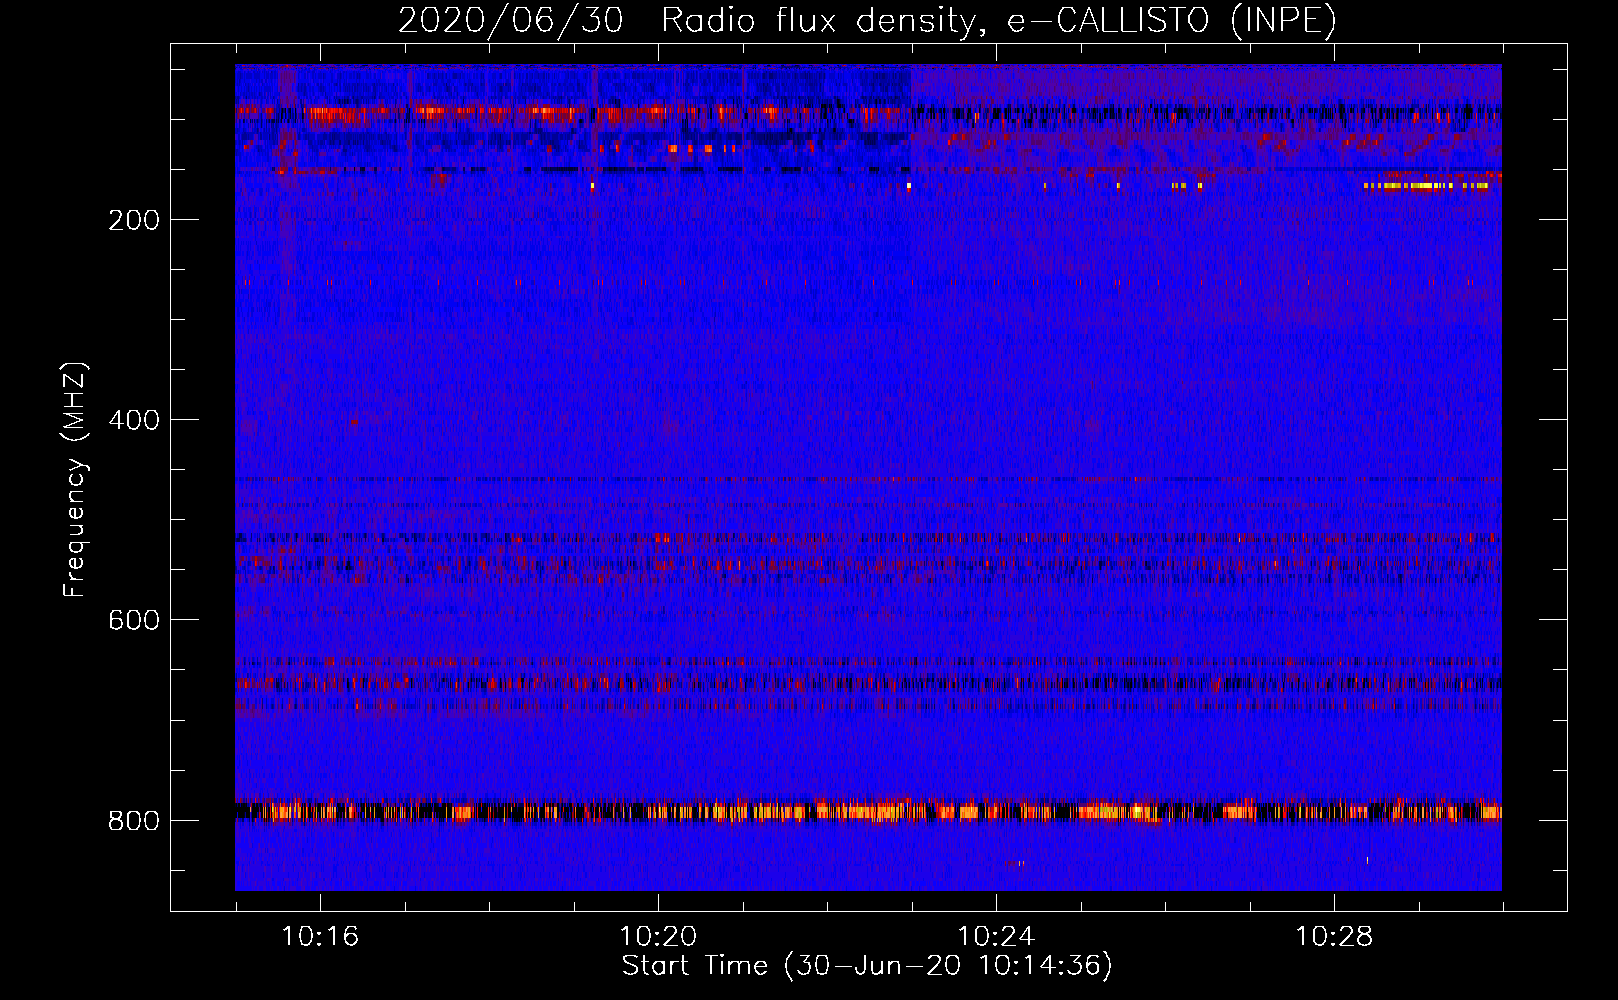This screenshot has height=1000, width=1618.
Task: Click the 200 frequency tick label
Action: pyautogui.click(x=134, y=220)
